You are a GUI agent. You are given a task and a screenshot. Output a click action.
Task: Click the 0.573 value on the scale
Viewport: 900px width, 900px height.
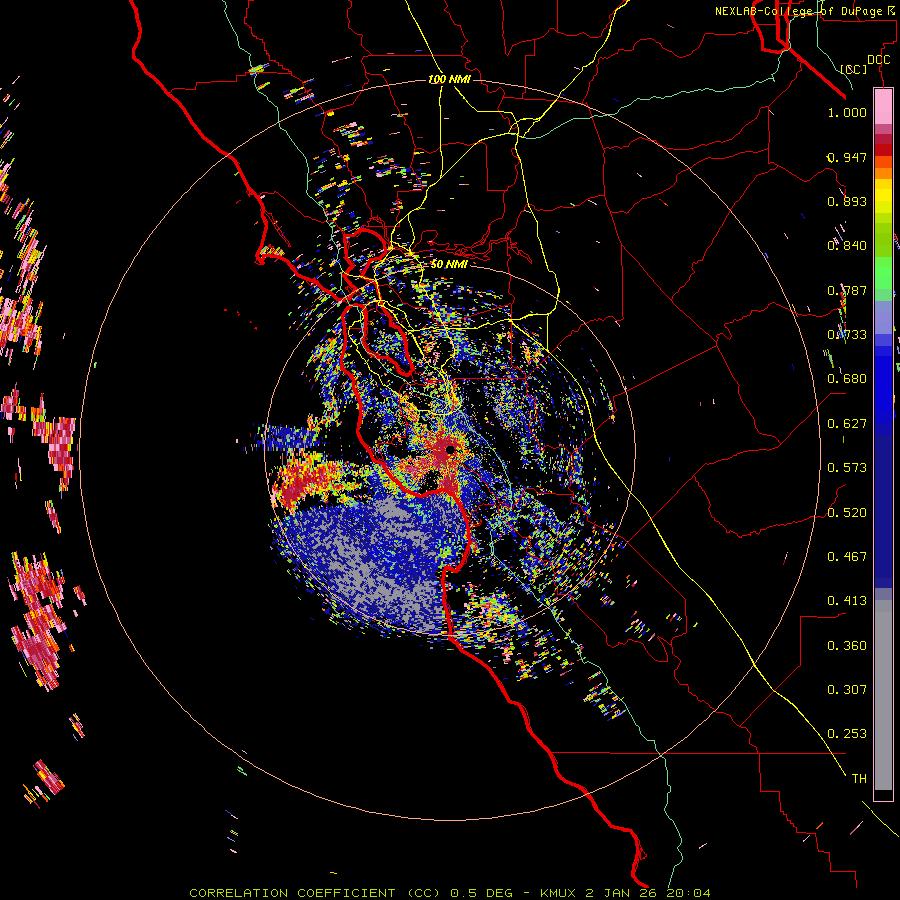[x=847, y=468]
